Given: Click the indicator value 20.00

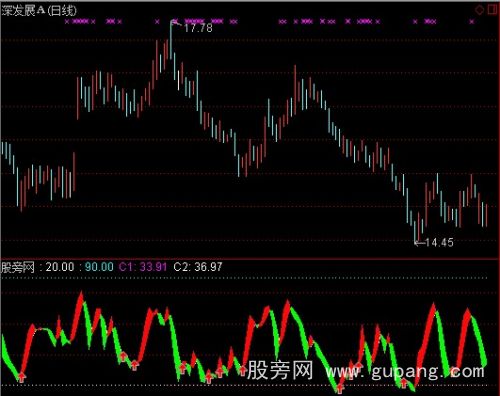Looking at the screenshot, I should click(x=60, y=267).
